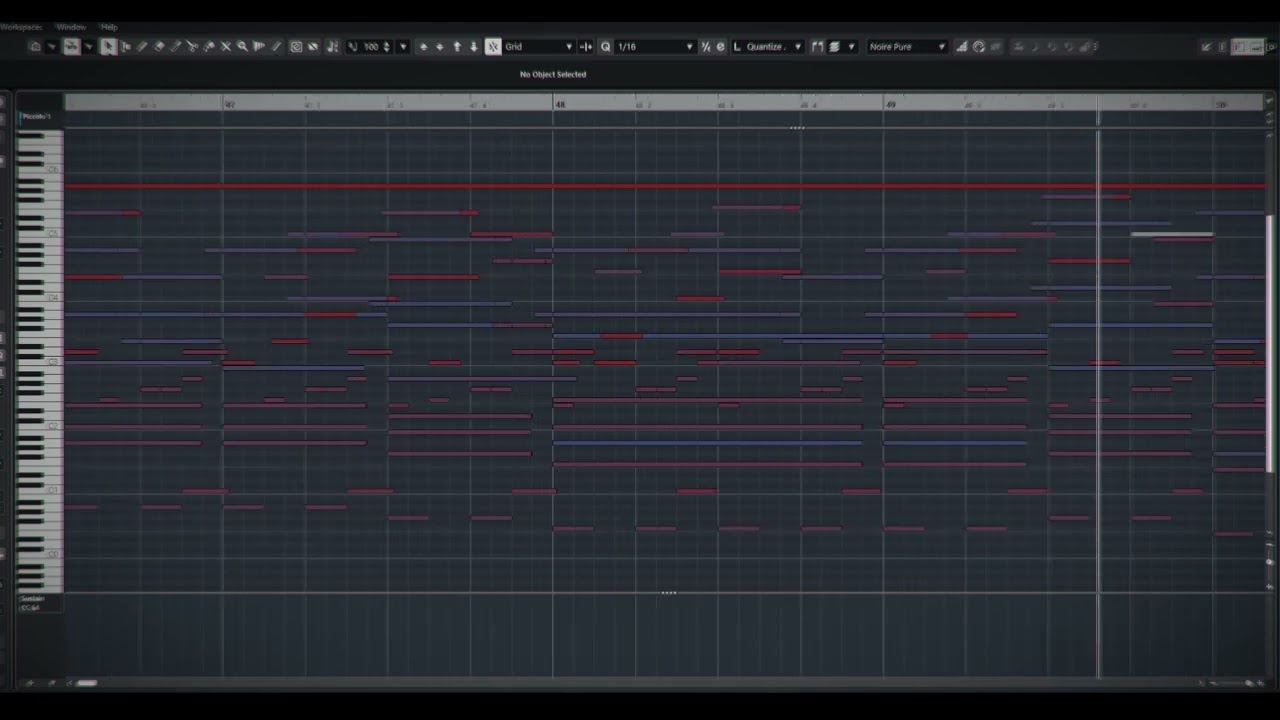Image resolution: width=1280 pixels, height=720 pixels.
Task: Click the circular e icon beside percent
Action: pyautogui.click(x=720, y=47)
